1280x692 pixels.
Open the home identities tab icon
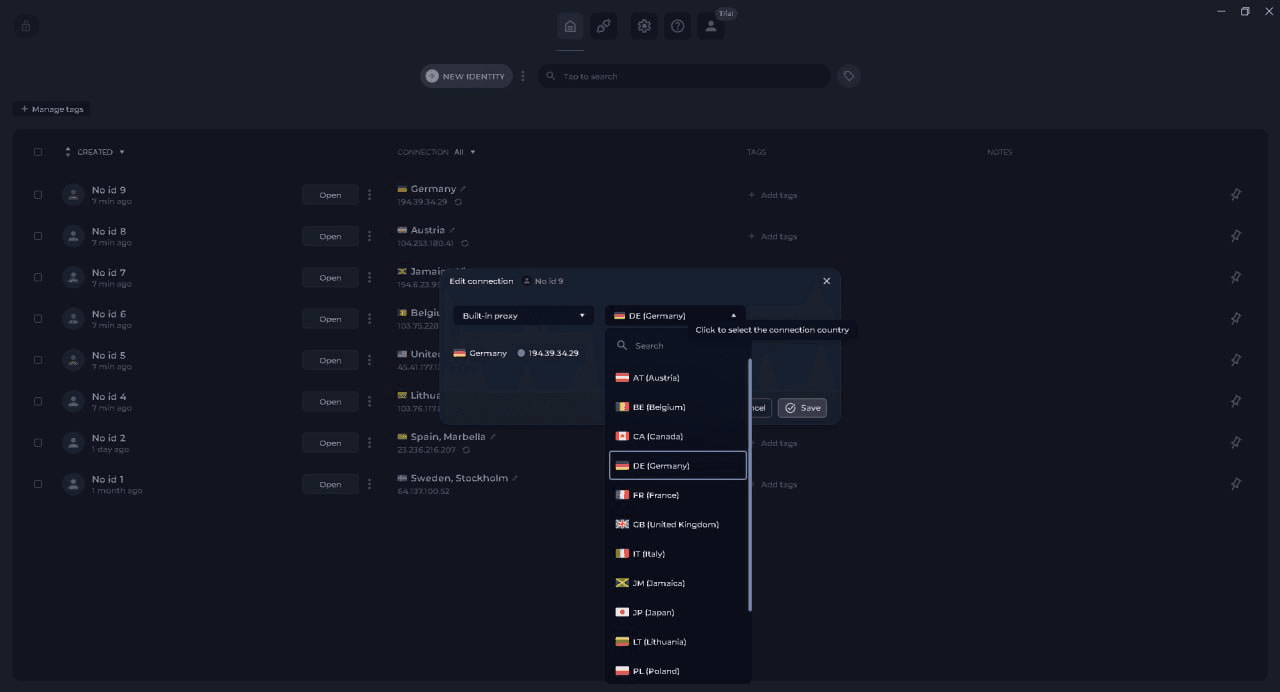pyautogui.click(x=570, y=26)
